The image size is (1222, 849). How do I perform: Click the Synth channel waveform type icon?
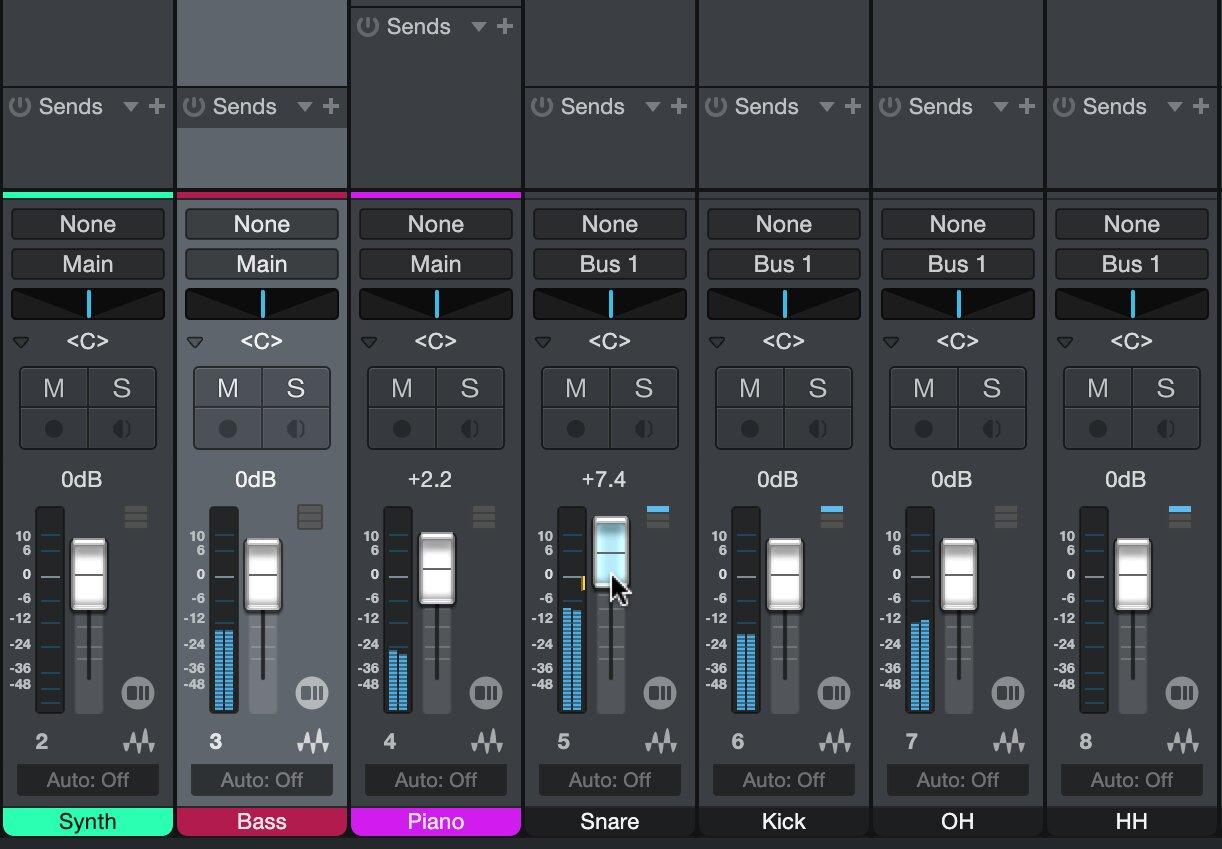point(139,741)
